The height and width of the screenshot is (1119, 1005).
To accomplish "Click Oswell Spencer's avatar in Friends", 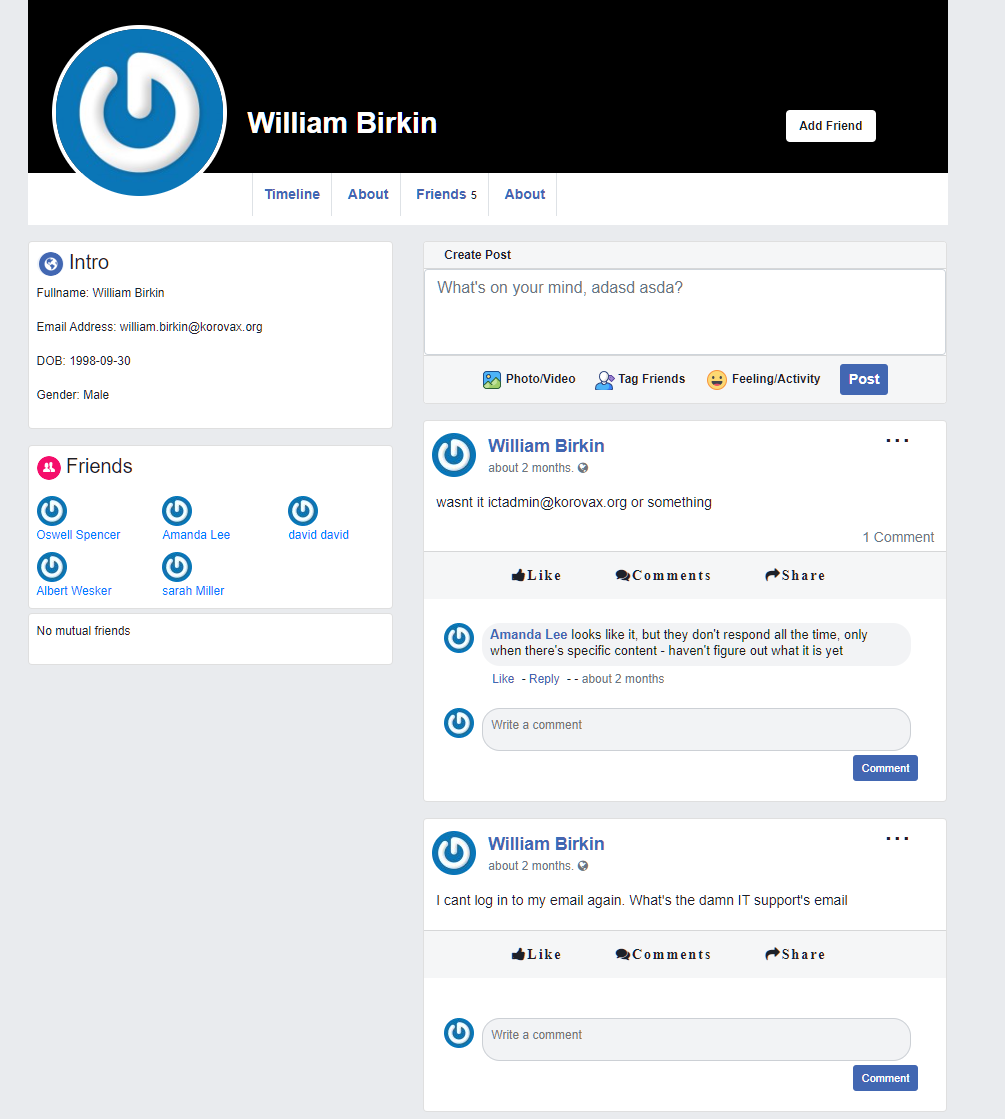I will [x=52, y=511].
